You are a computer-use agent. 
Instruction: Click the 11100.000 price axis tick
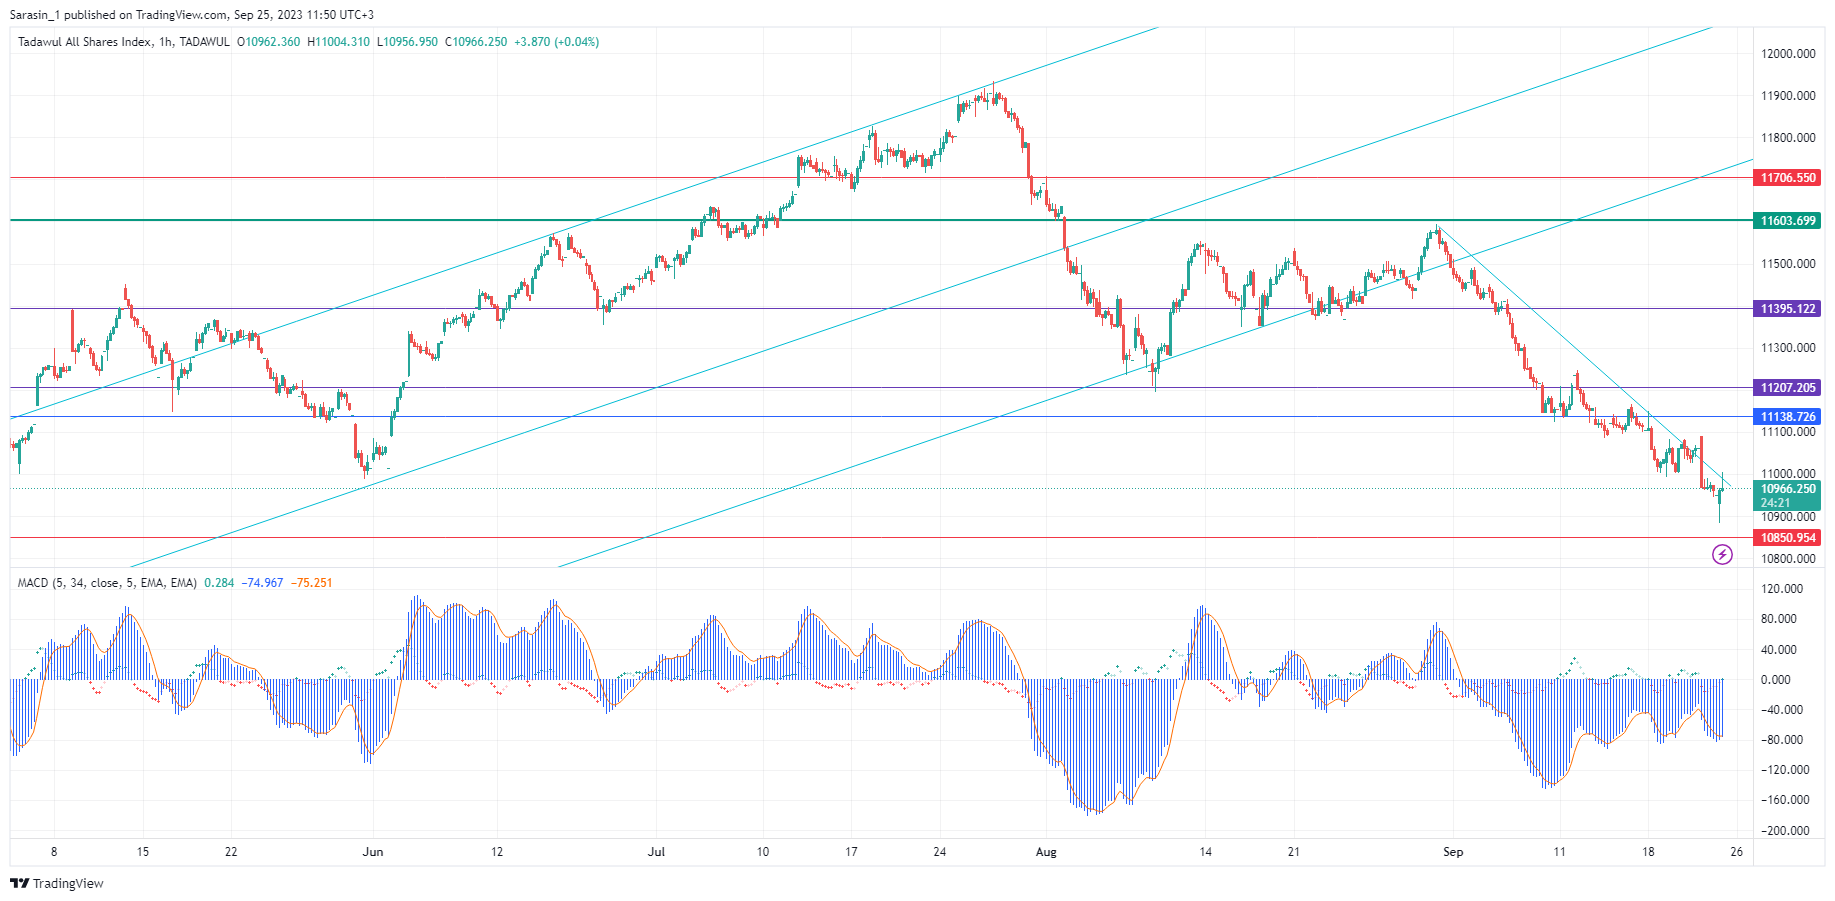1788,432
